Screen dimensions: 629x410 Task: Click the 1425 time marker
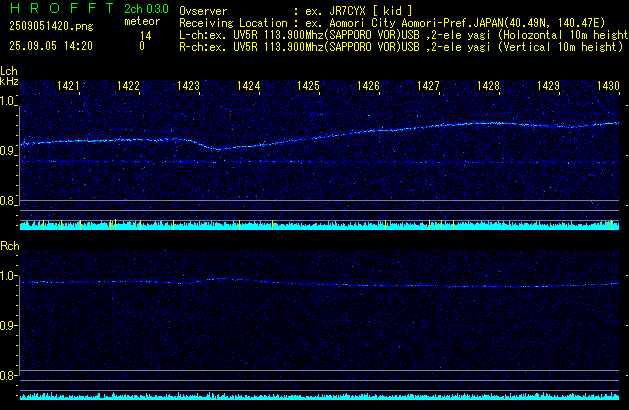pyautogui.click(x=308, y=86)
